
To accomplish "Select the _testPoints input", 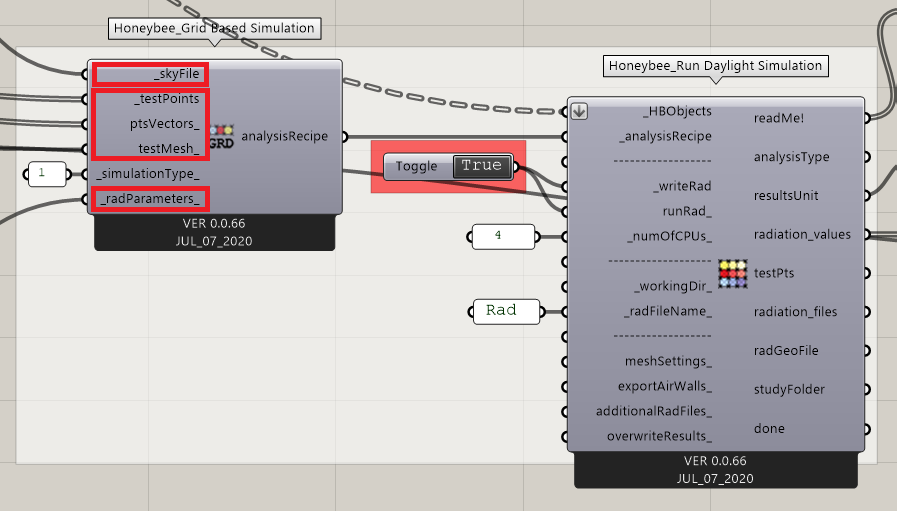I will pyautogui.click(x=167, y=99).
